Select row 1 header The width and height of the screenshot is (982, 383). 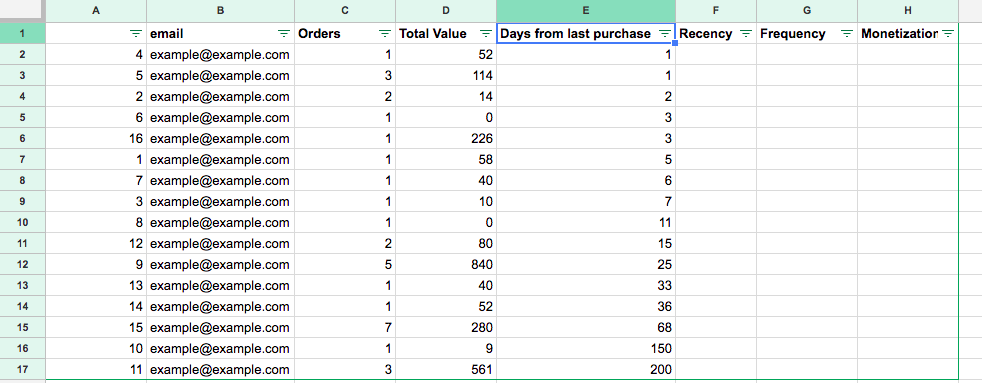[x=23, y=34]
